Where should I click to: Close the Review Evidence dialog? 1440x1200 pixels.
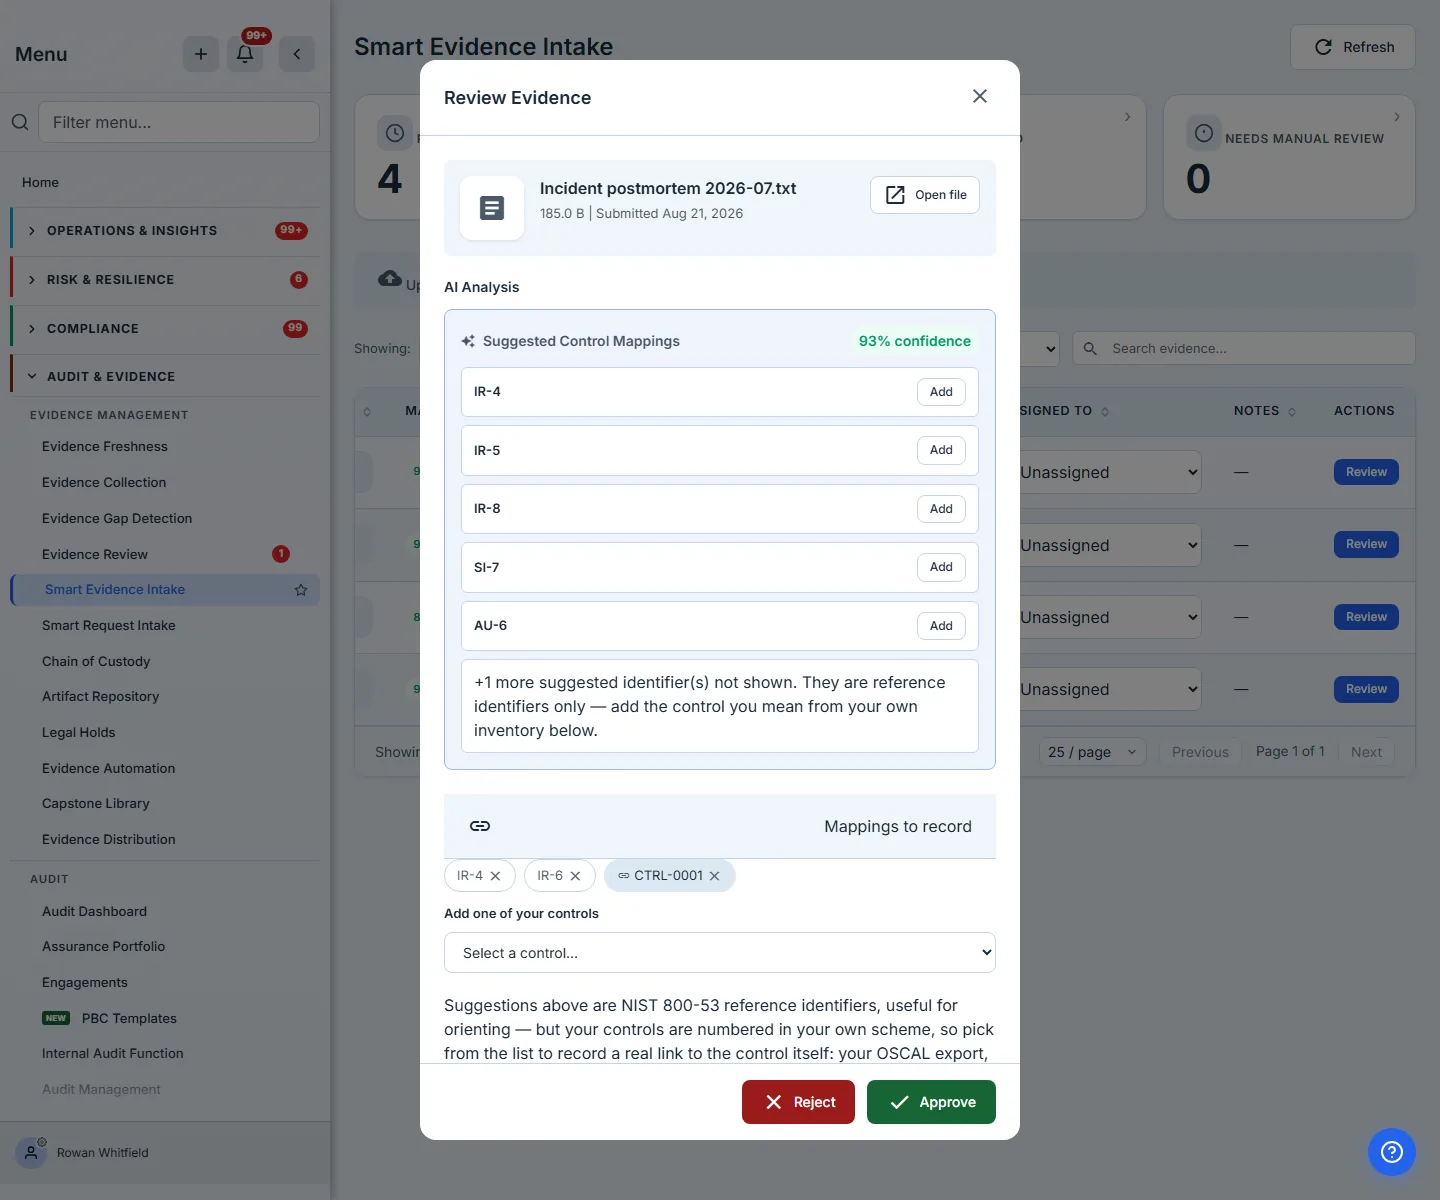pyautogui.click(x=980, y=96)
